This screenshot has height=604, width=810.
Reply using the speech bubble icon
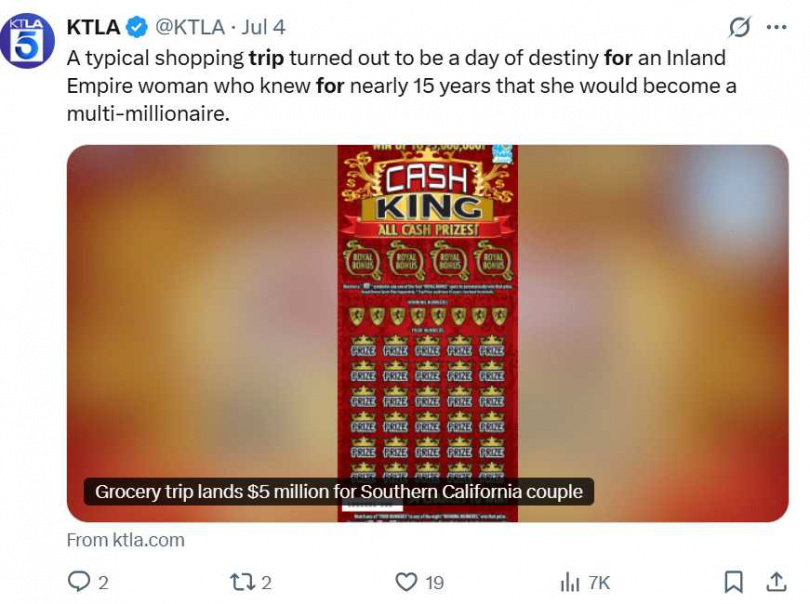[x=78, y=581]
